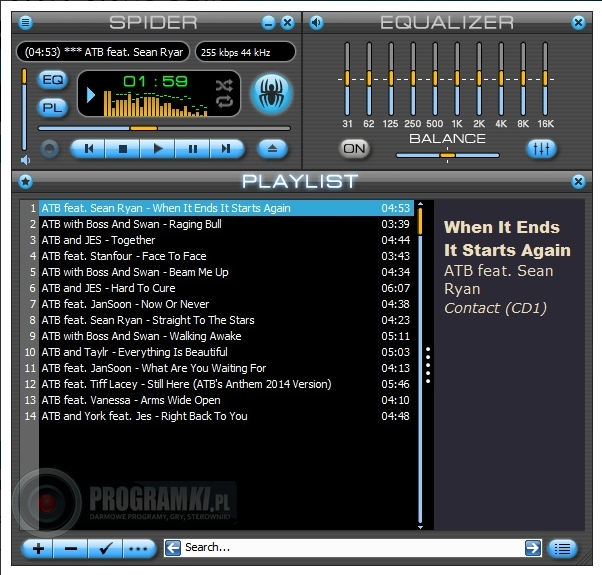Viewport: 602px width, 575px height.
Task: Select track "Beam Me Up"
Action: click(226, 272)
